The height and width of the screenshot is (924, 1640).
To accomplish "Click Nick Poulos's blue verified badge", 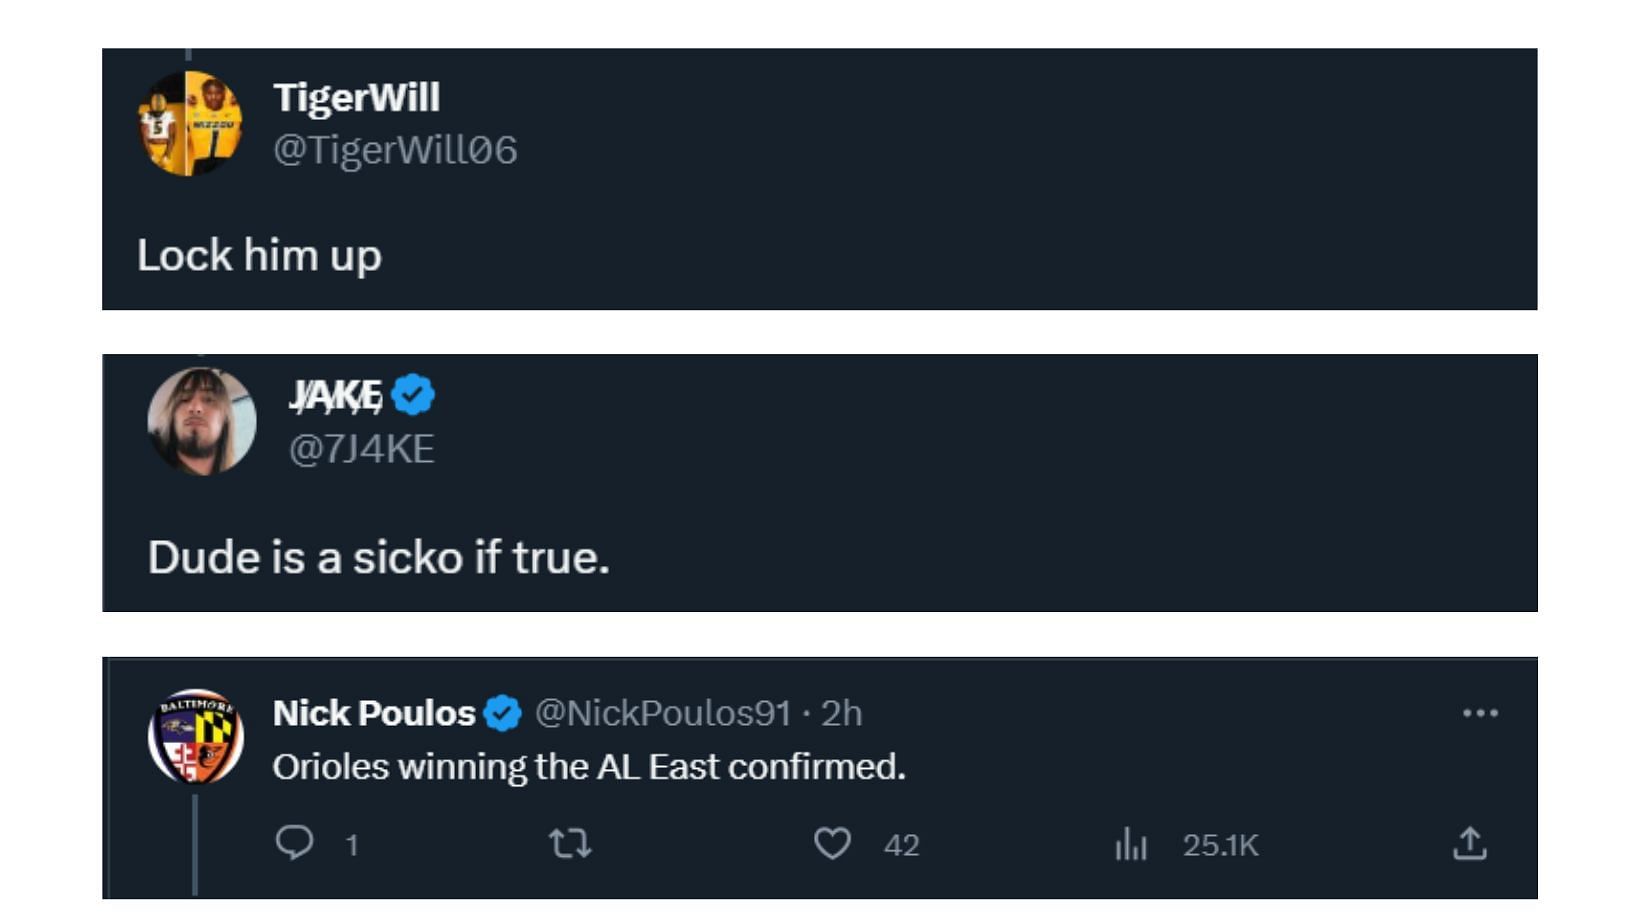I will coord(502,713).
